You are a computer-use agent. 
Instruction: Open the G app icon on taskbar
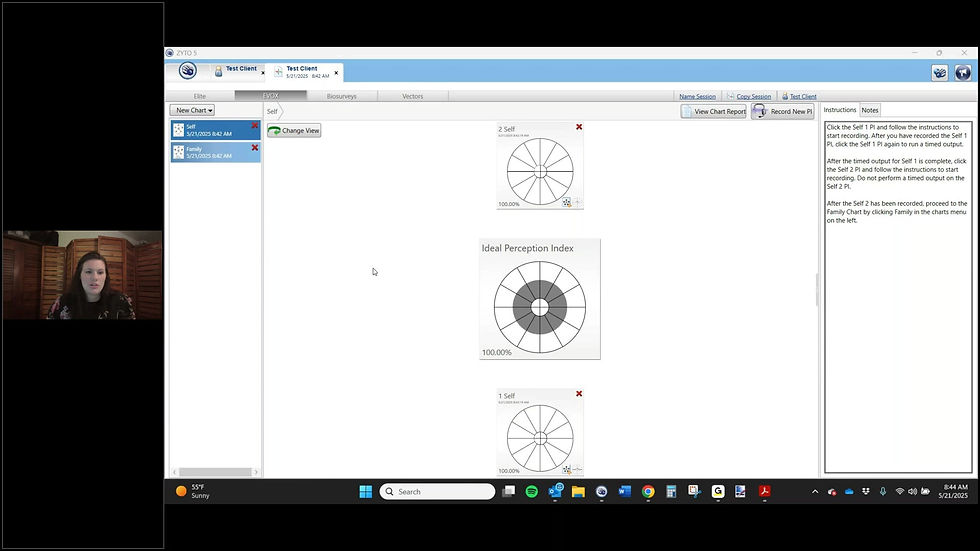point(718,492)
